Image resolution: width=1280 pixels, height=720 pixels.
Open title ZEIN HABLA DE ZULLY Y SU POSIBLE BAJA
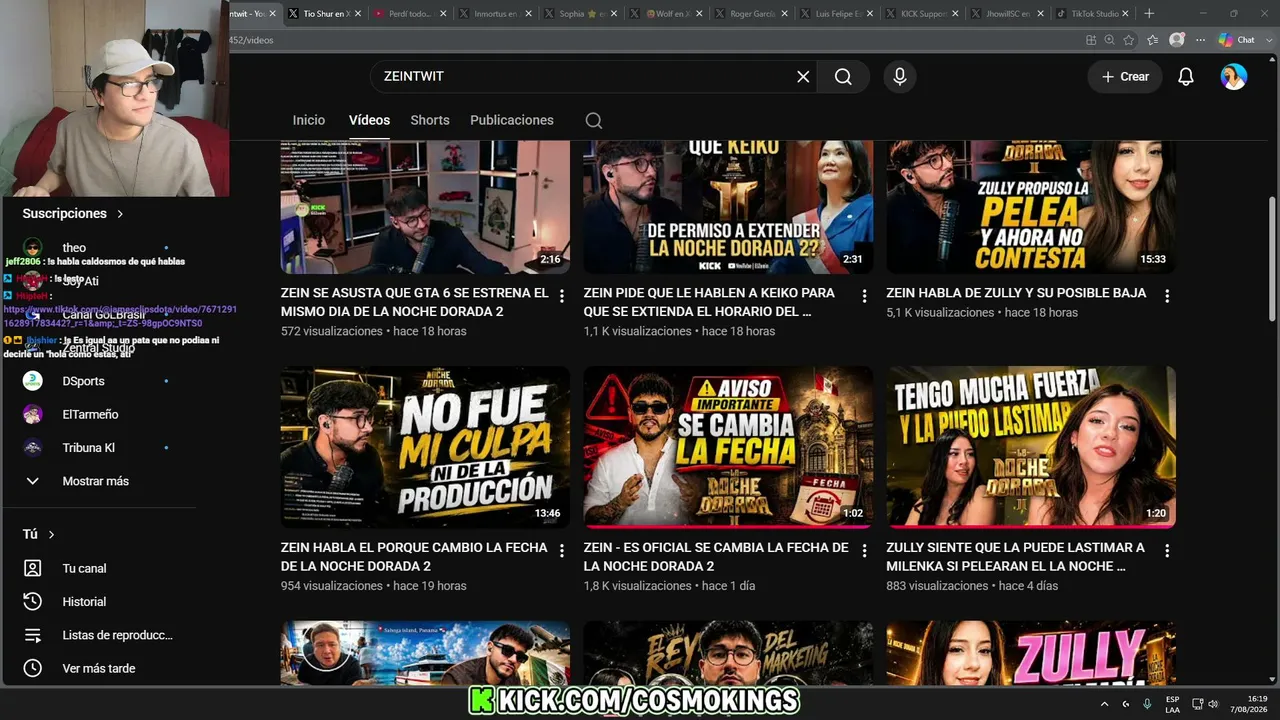1016,293
